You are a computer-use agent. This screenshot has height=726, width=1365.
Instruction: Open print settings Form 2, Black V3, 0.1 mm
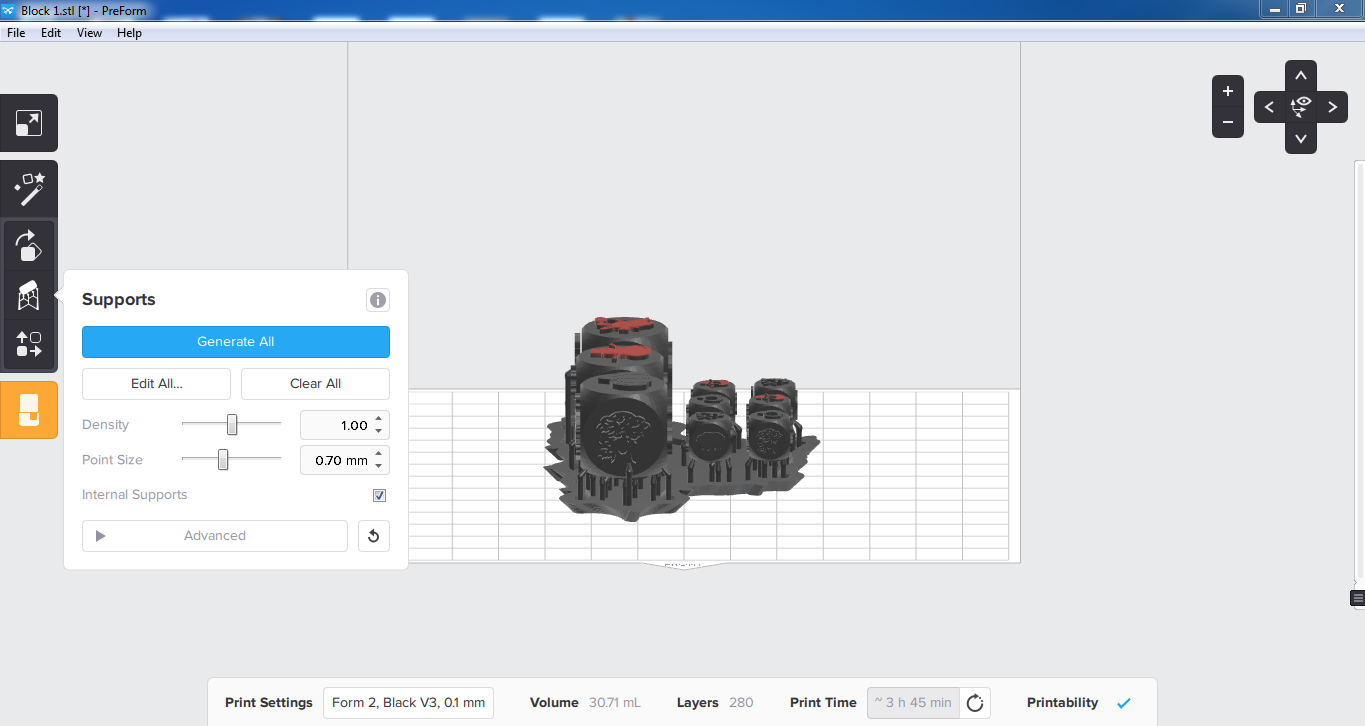(408, 703)
